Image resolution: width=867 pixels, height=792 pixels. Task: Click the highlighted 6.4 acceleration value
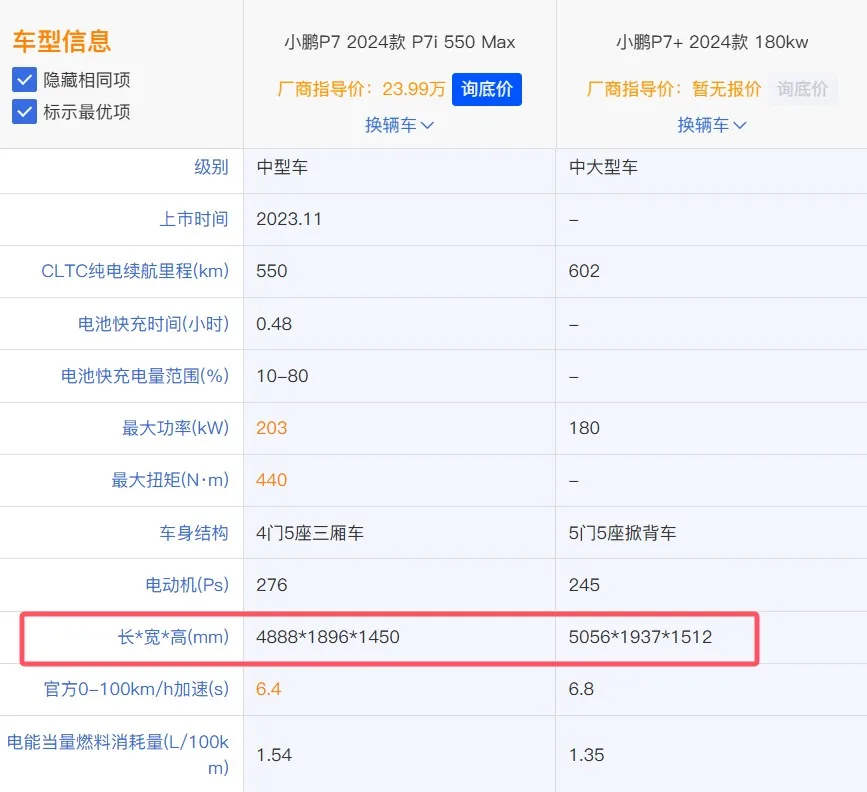[268, 689]
